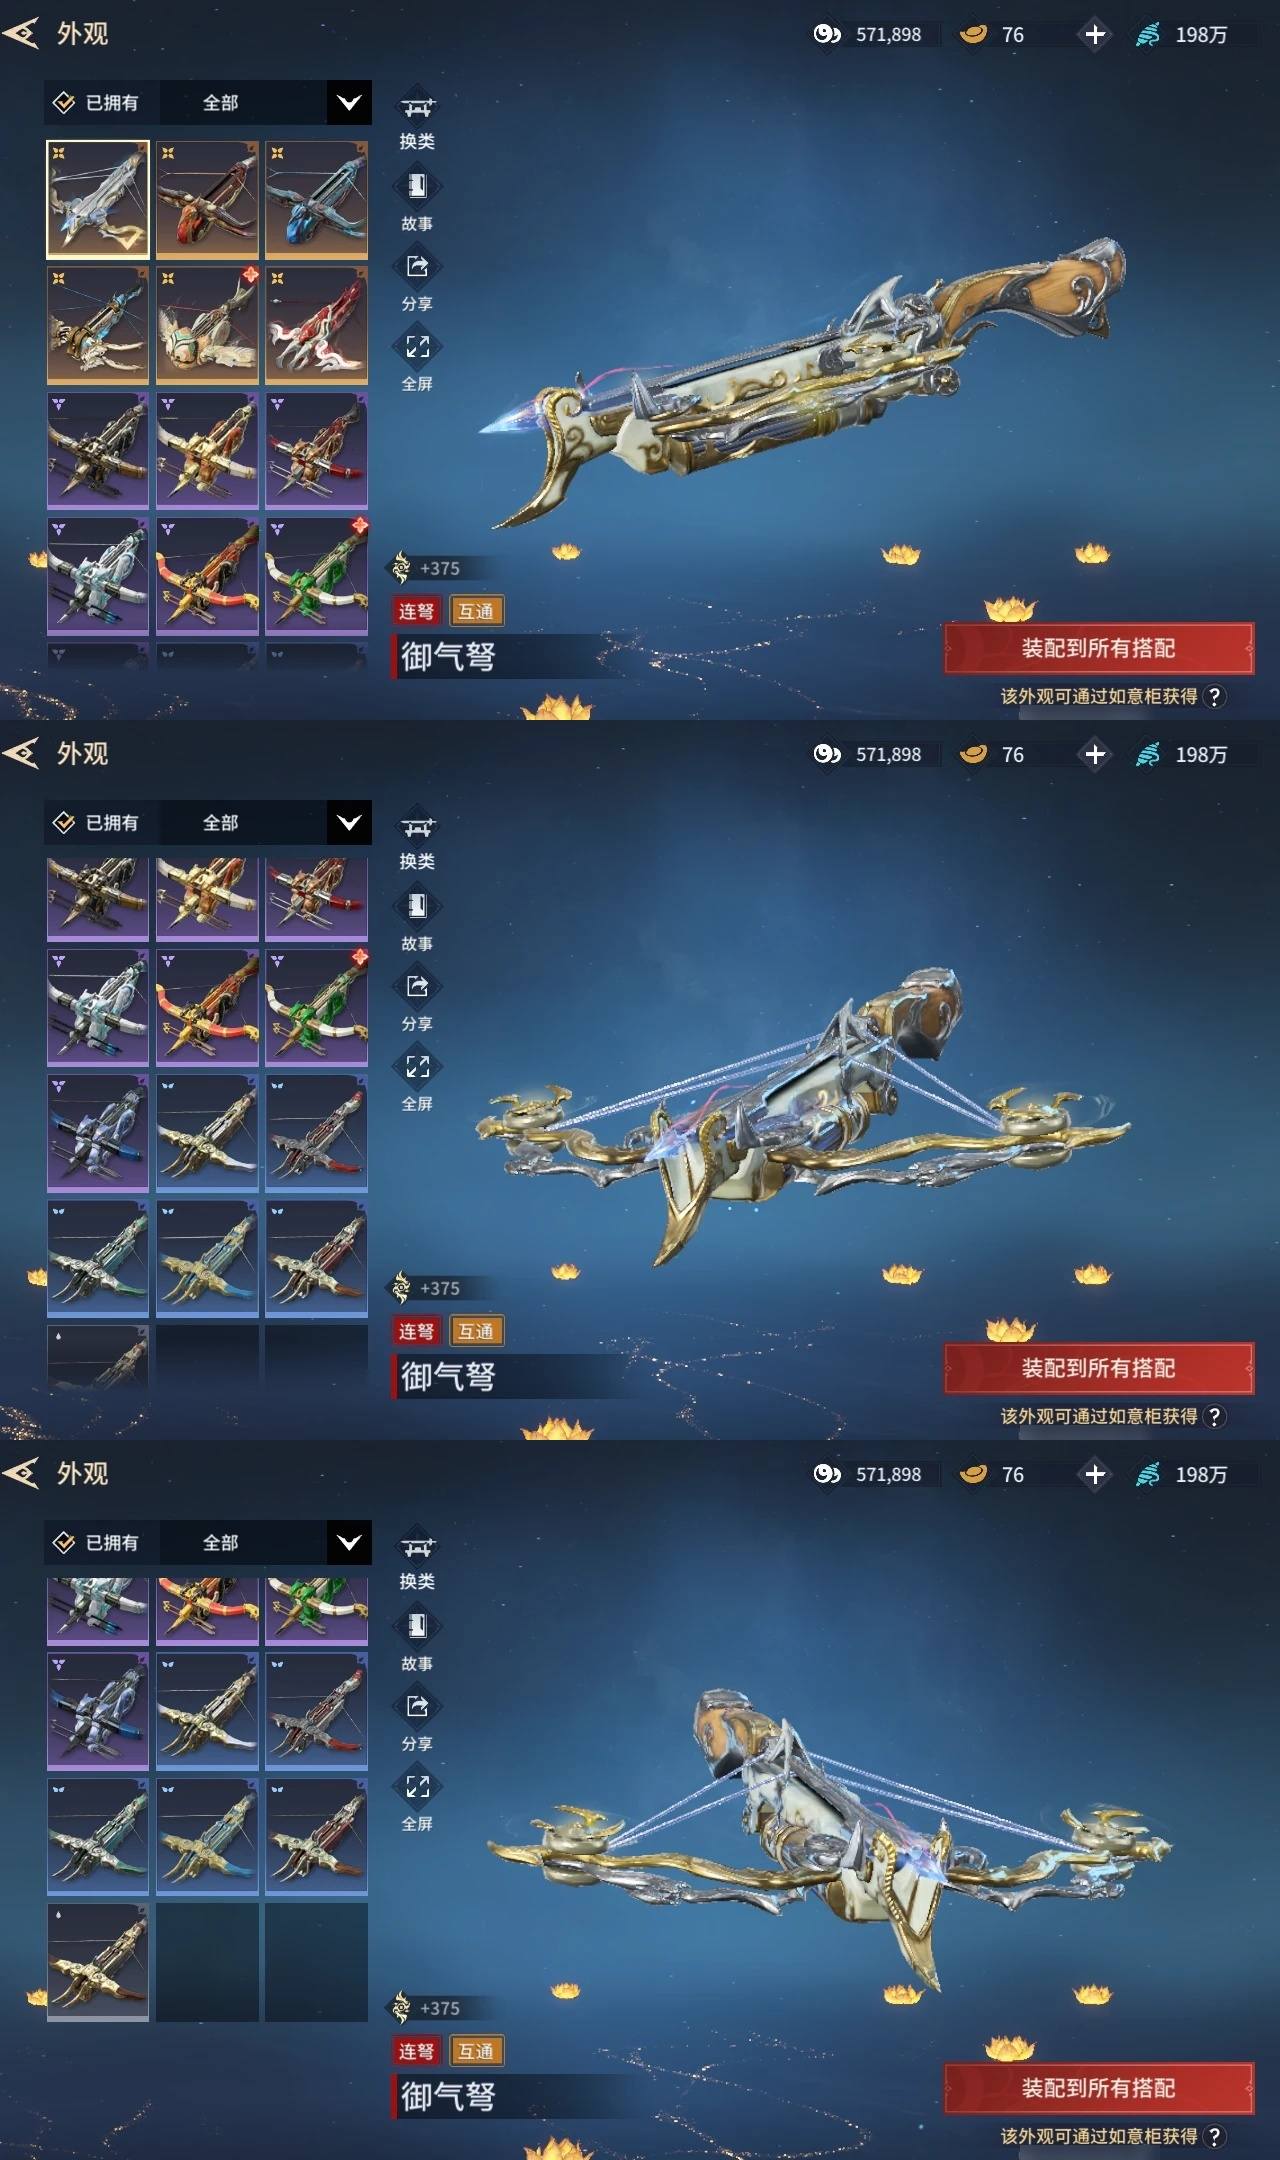1280x2160 pixels.
Task: Click the 571,898 coin currency icon in middle panel
Action: pos(827,754)
